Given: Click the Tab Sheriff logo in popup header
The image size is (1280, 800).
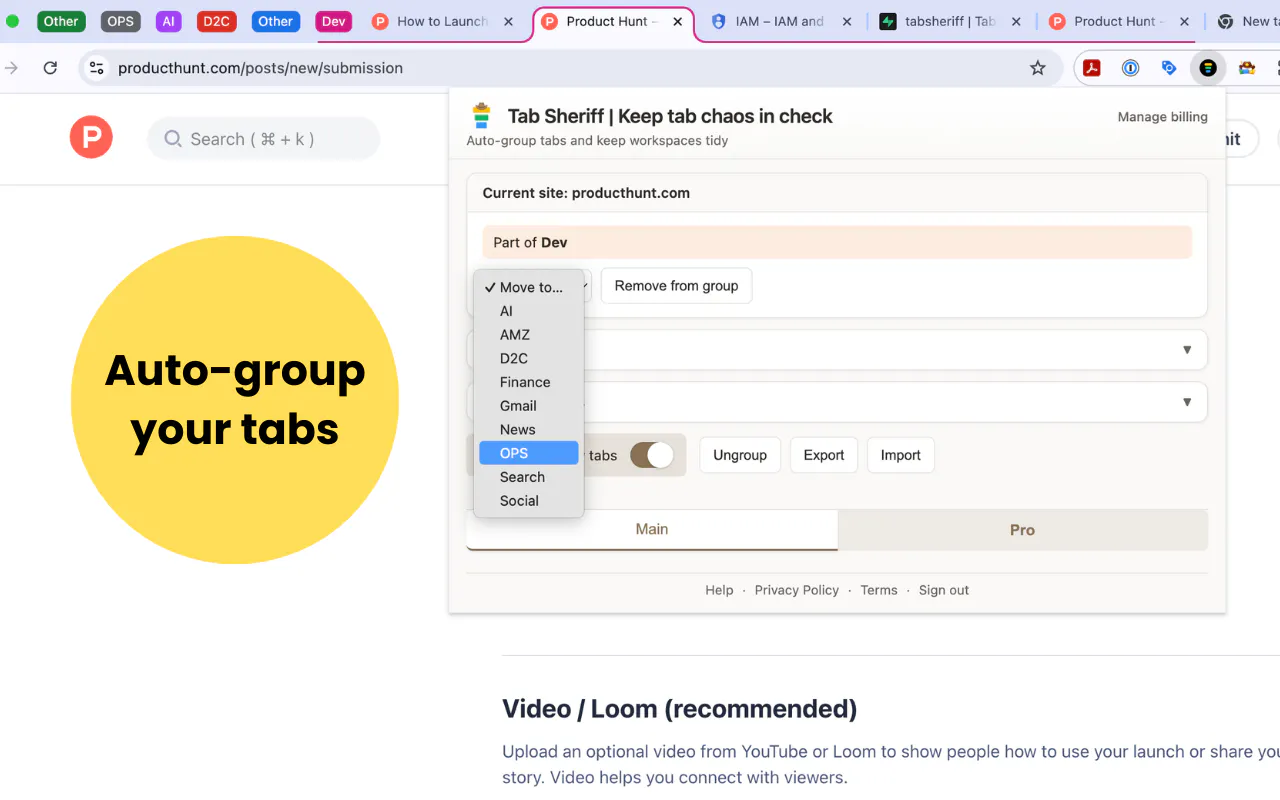Looking at the screenshot, I should [482, 116].
